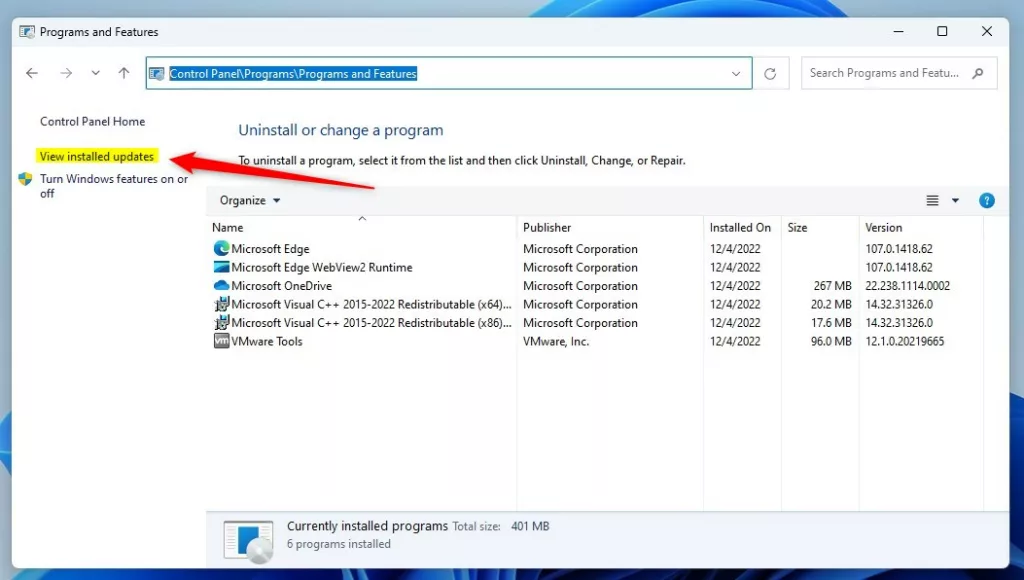
Task: Click the search magnifier icon
Action: coord(978,73)
